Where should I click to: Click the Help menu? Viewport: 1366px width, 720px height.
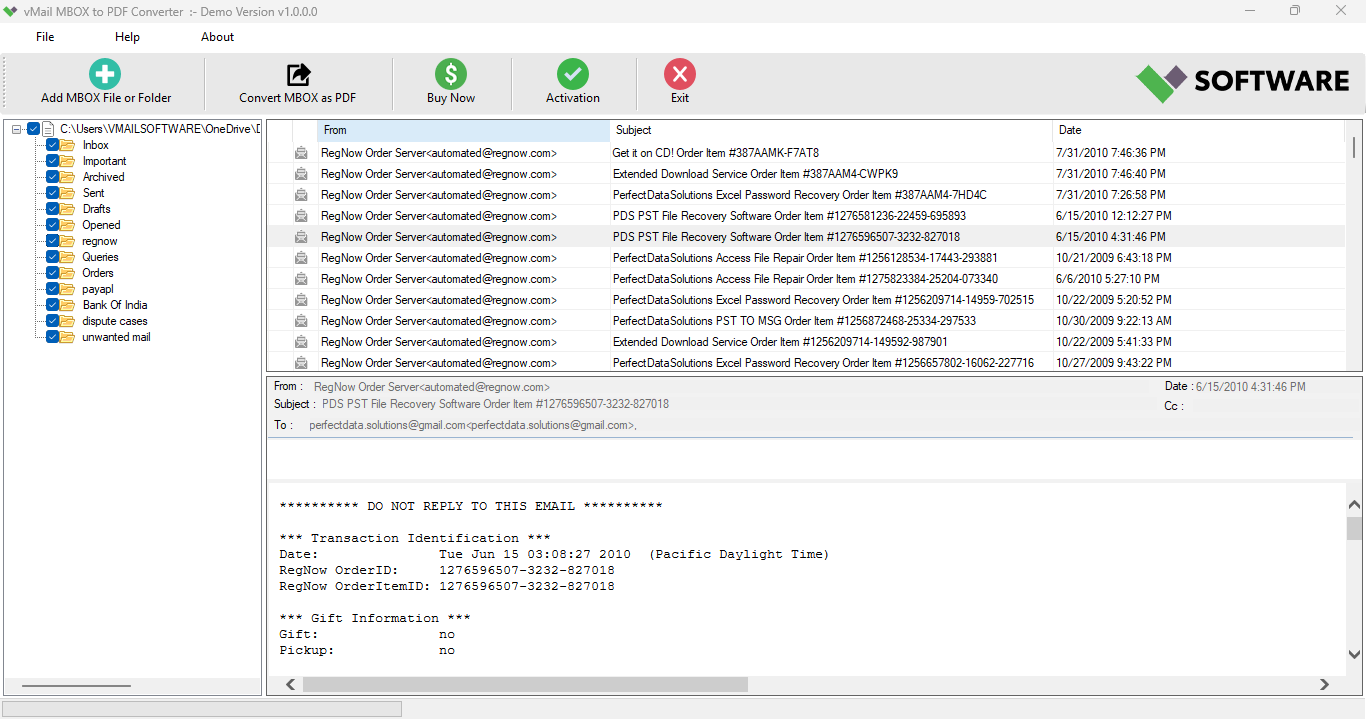tap(127, 36)
